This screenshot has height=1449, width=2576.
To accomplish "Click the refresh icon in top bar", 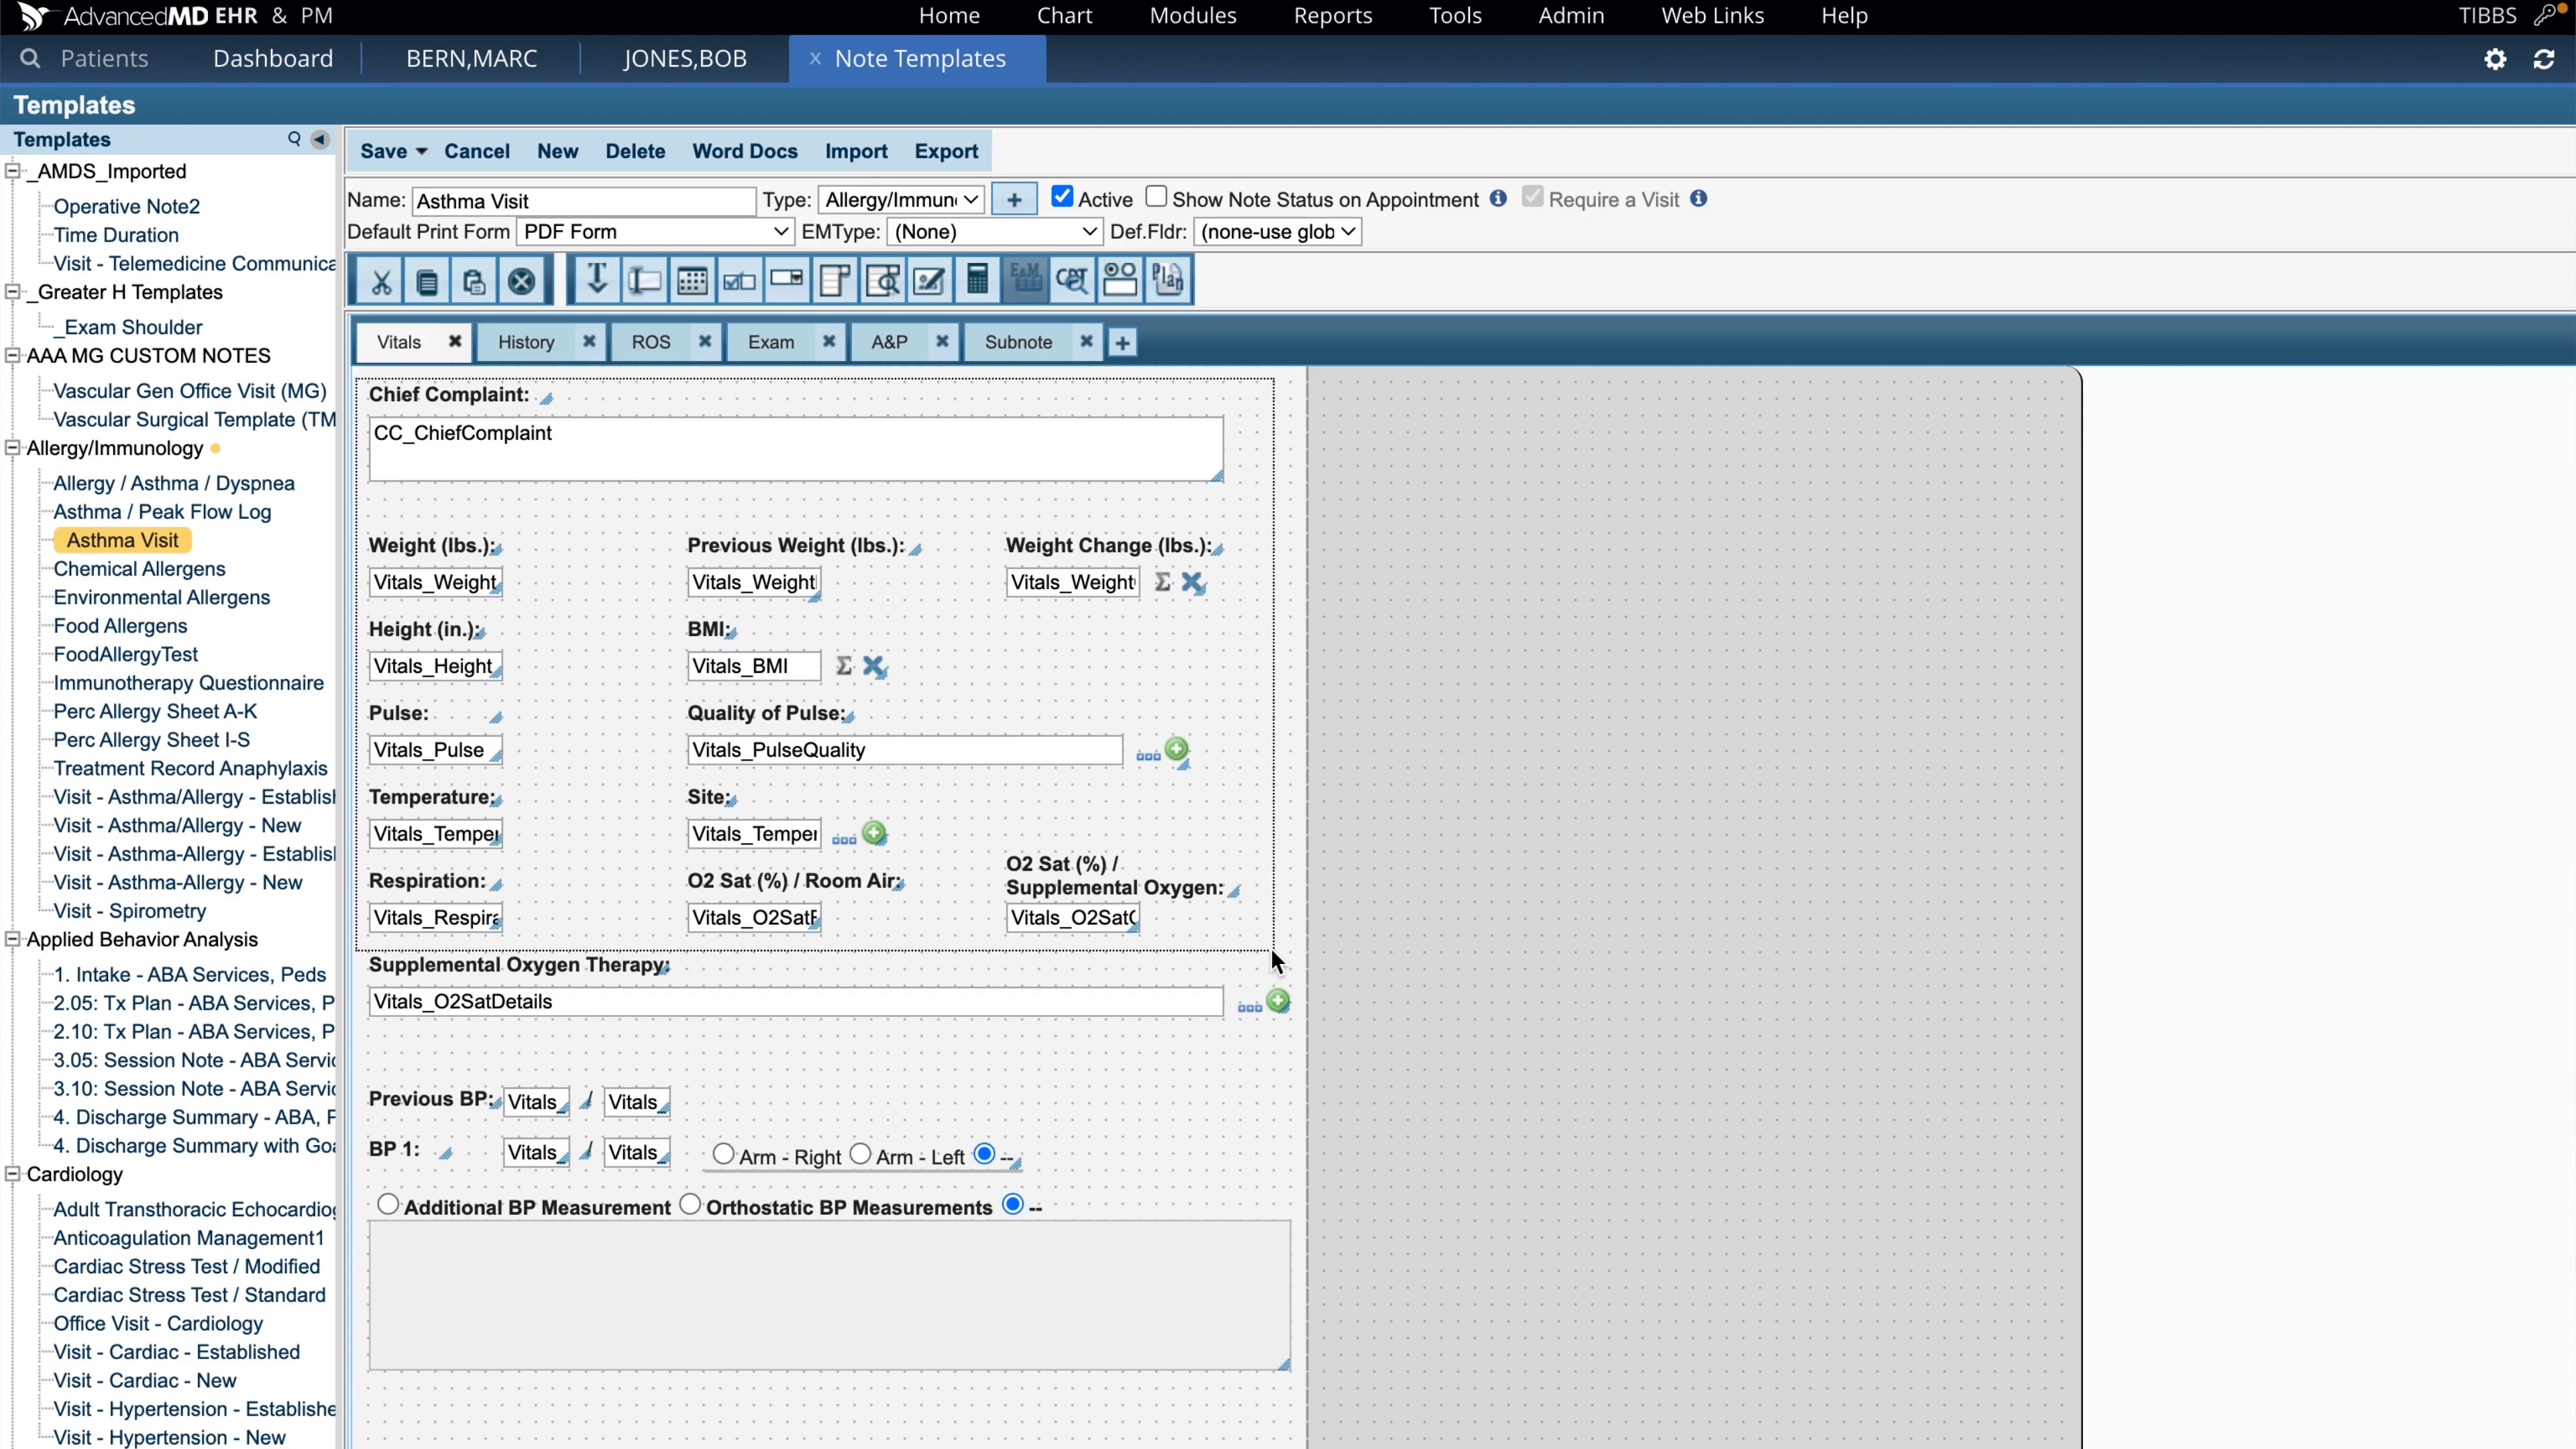I will (2544, 59).
